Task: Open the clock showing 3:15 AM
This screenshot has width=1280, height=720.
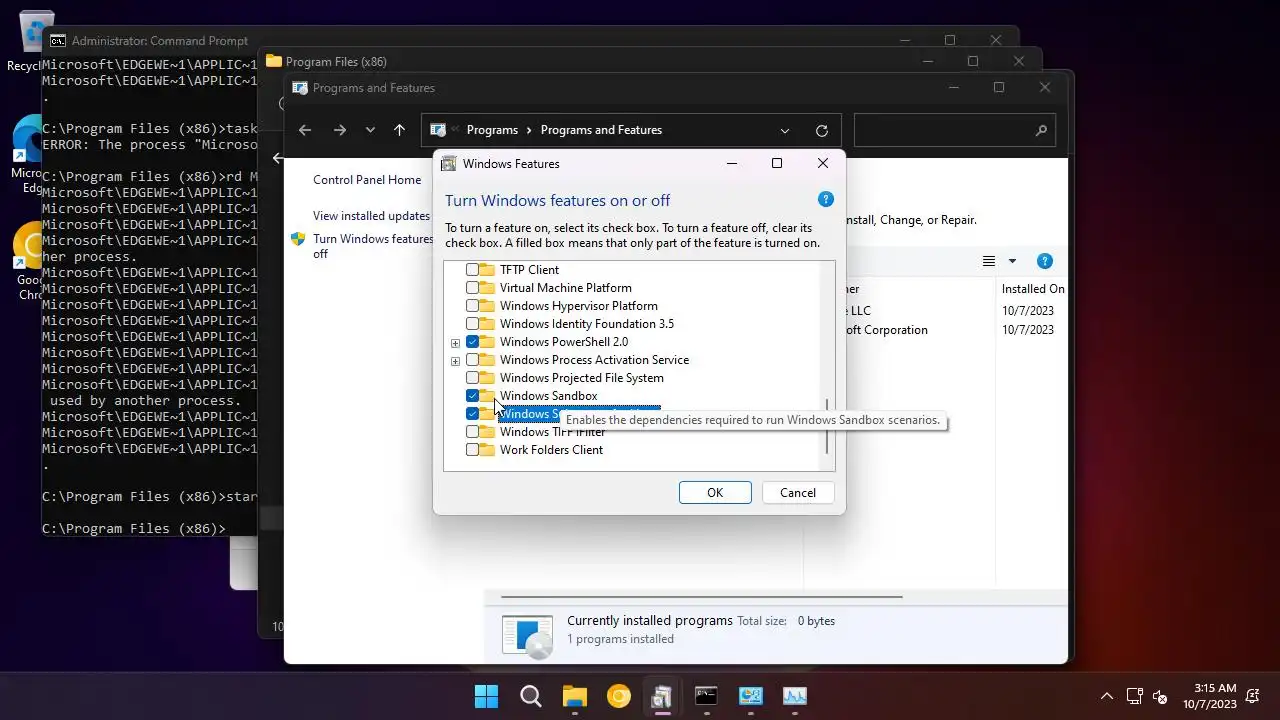Action: pyautogui.click(x=1209, y=696)
